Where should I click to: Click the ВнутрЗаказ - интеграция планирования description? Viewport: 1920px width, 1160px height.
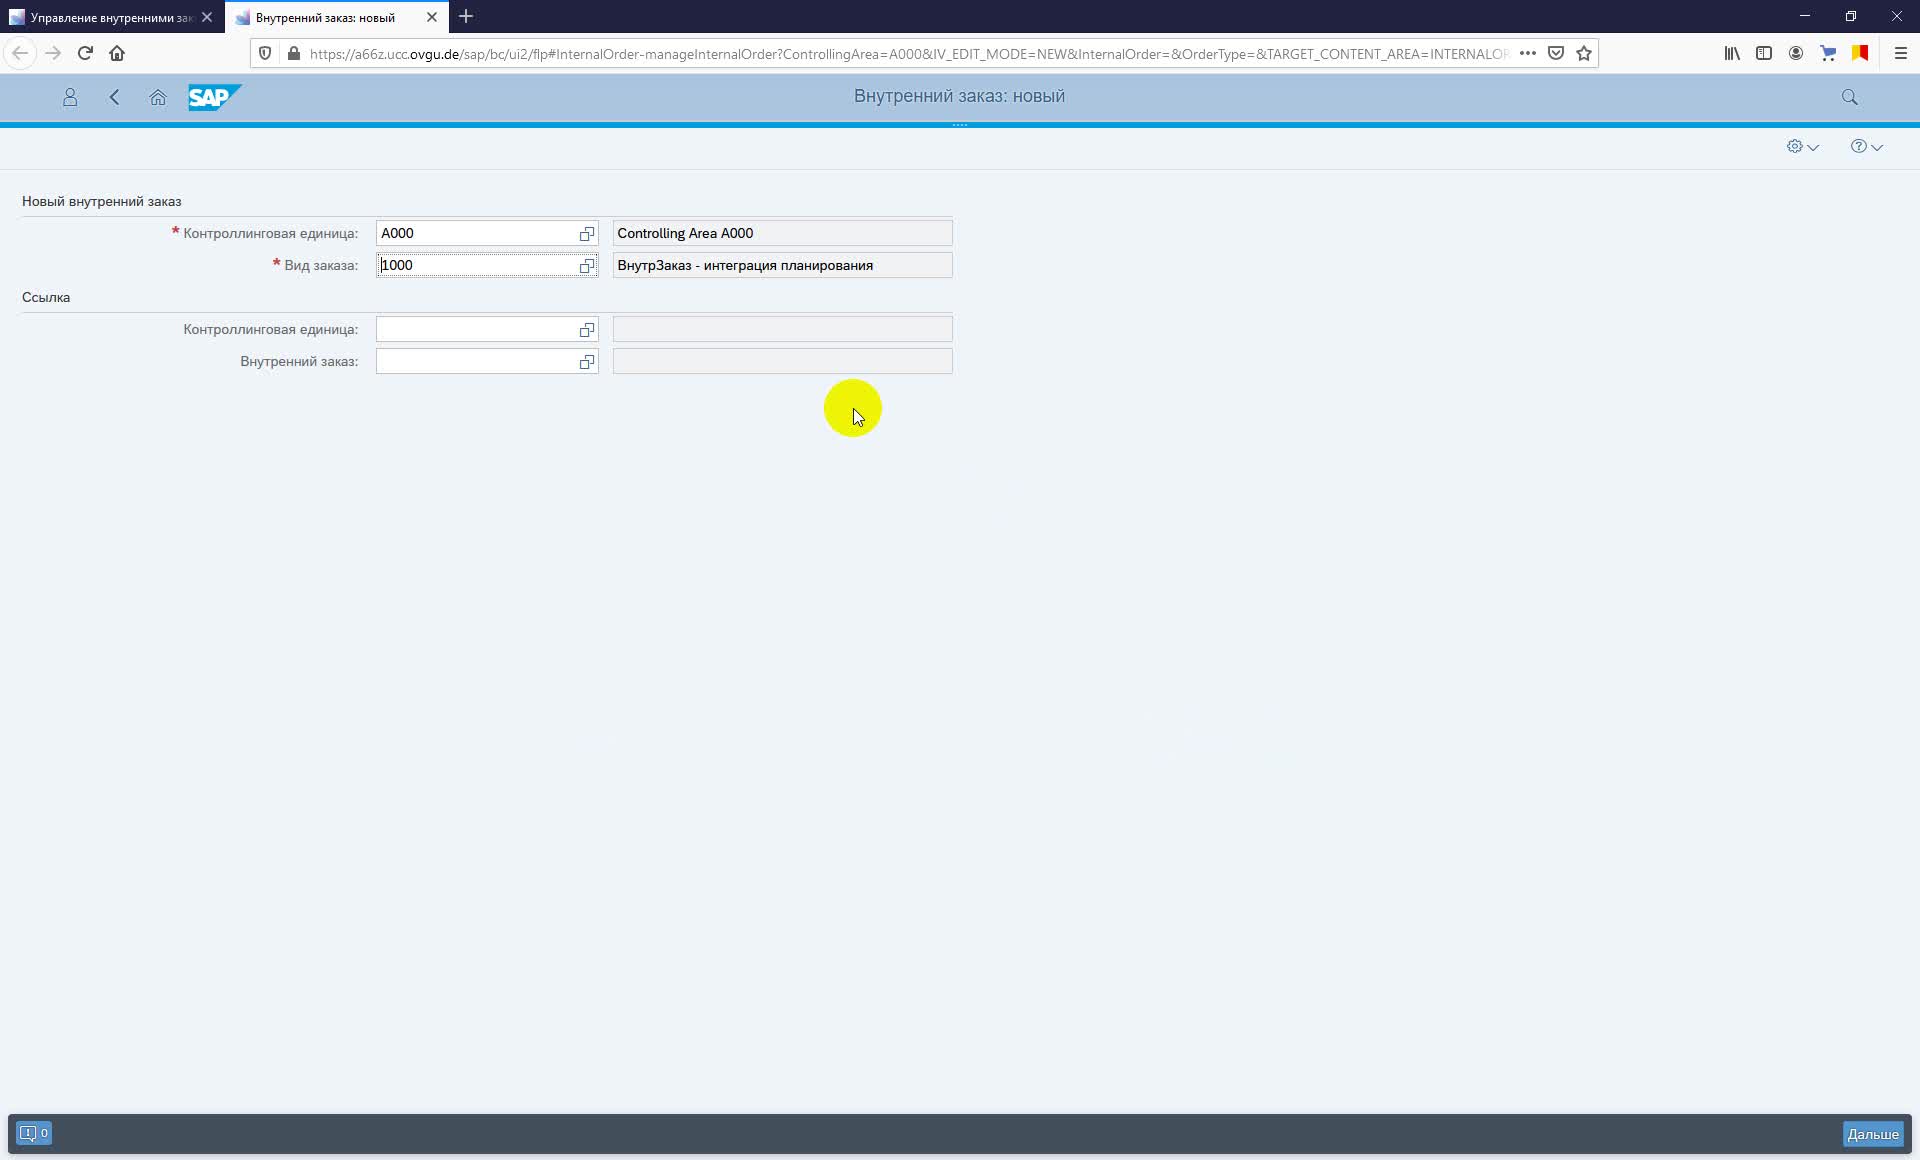point(782,265)
